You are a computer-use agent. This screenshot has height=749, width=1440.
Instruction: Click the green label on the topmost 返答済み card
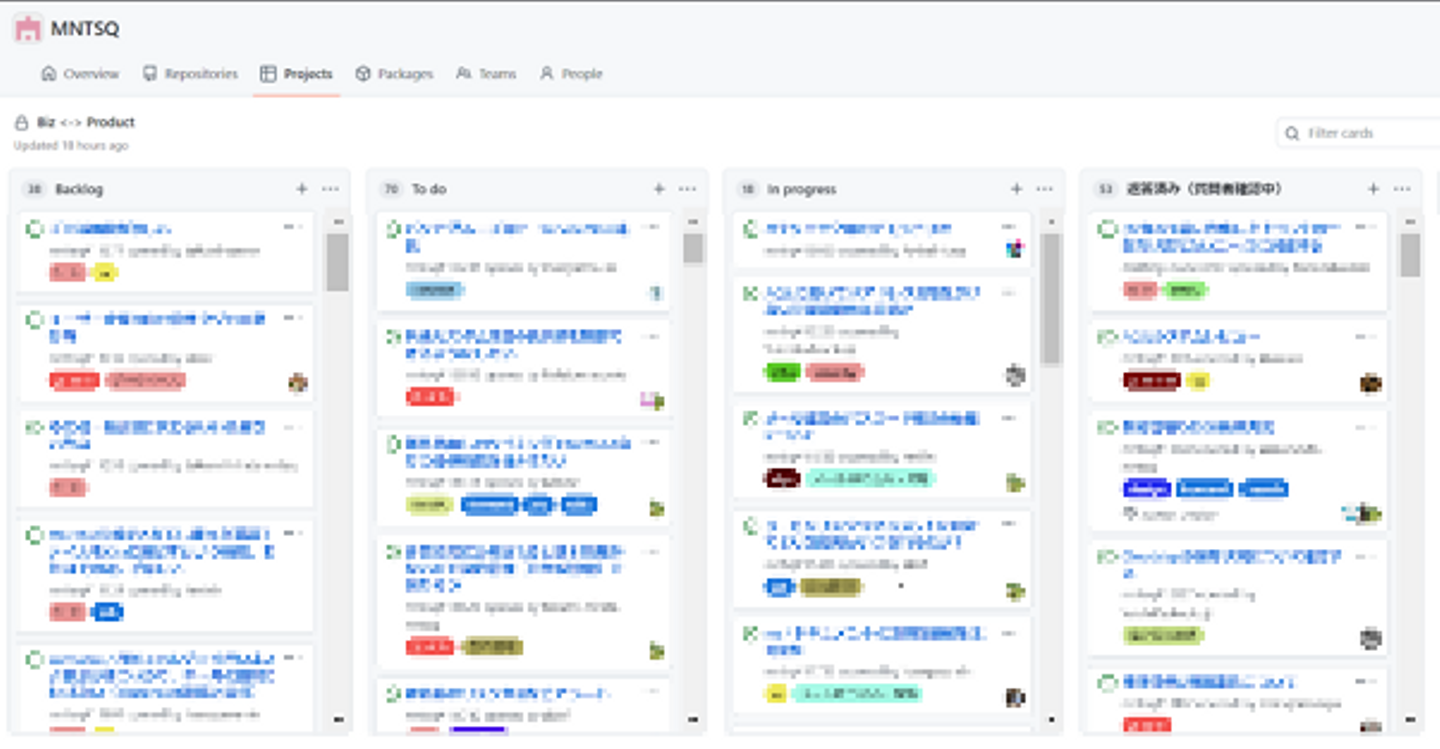coord(1185,290)
